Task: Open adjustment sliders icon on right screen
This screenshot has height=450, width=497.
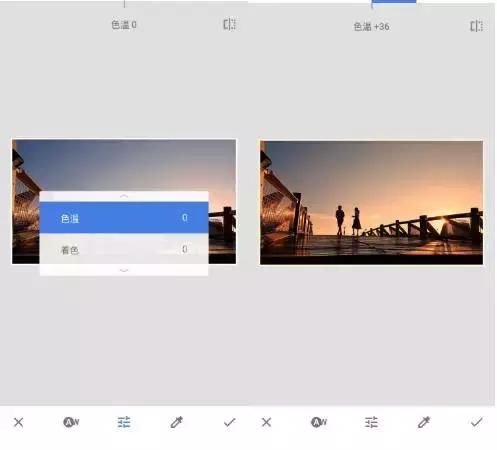Action: click(371, 422)
